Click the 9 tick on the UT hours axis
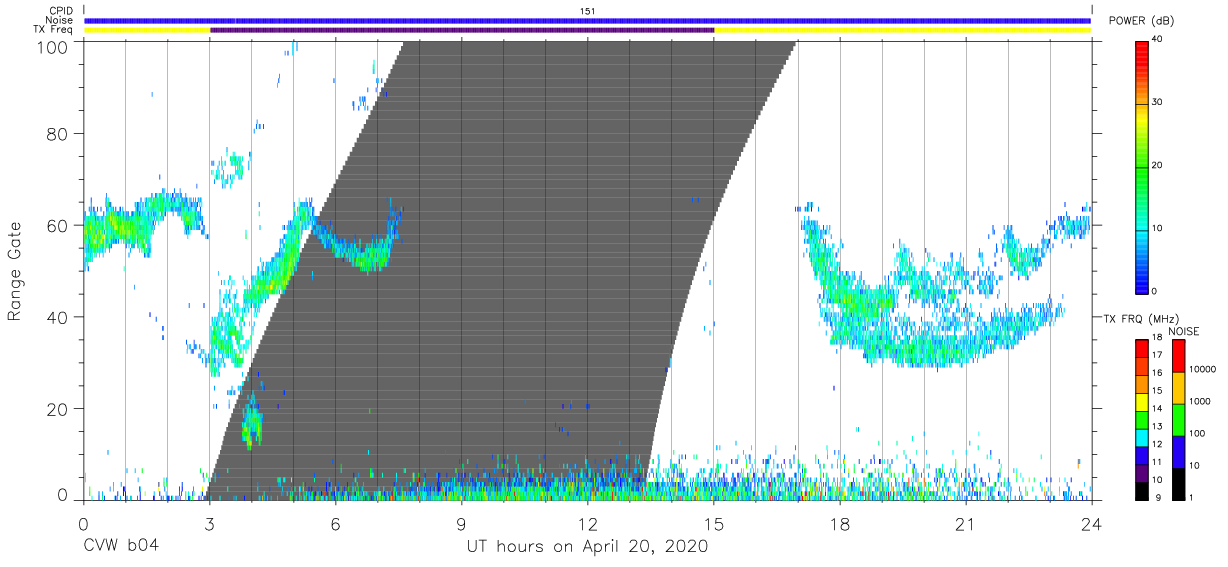Image resolution: width=1228 pixels, height=567 pixels. pyautogui.click(x=461, y=525)
